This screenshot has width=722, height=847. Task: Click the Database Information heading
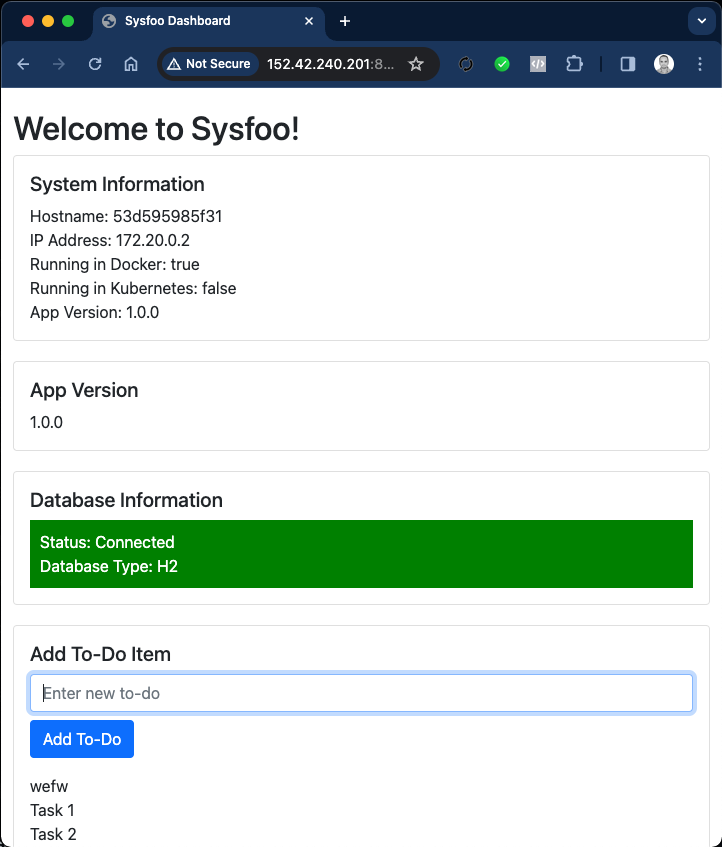tap(126, 500)
